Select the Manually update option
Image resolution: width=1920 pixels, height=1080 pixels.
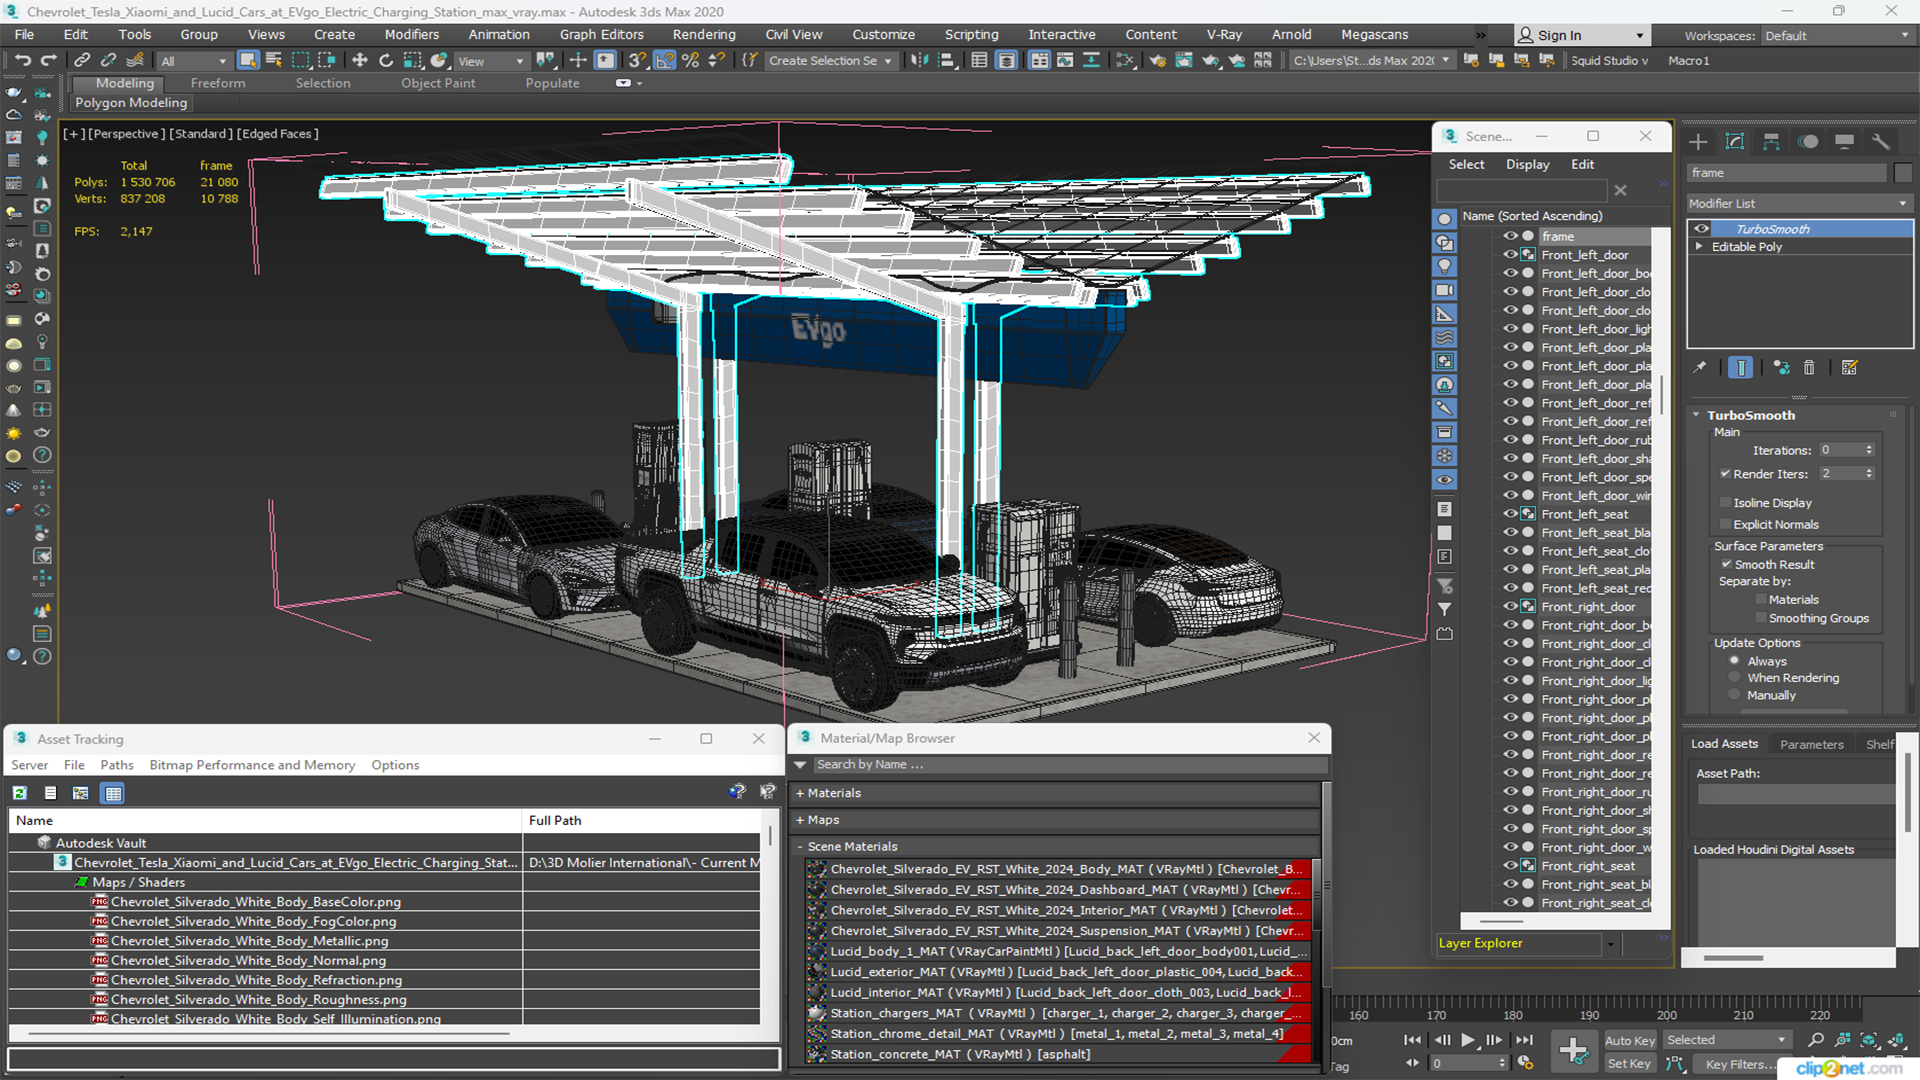coord(1735,695)
